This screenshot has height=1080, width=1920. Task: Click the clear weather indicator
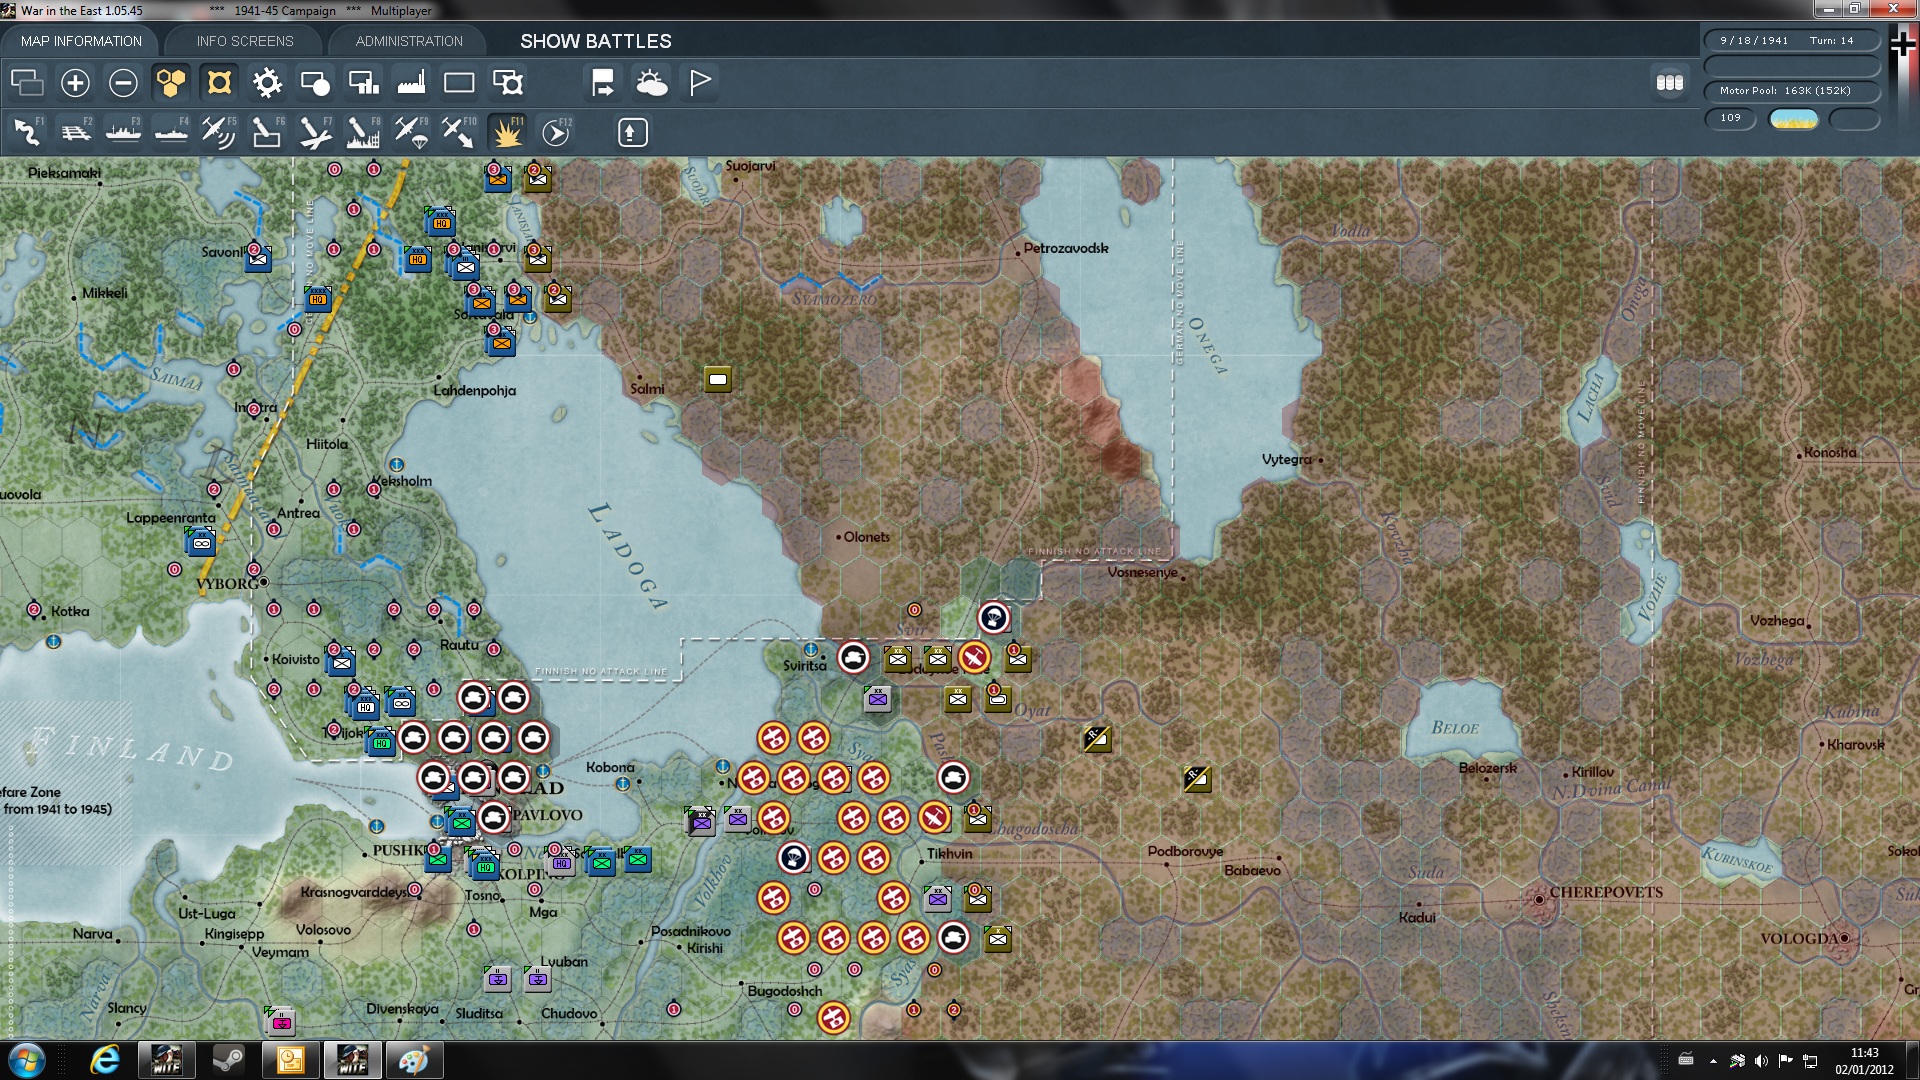(x=1794, y=119)
